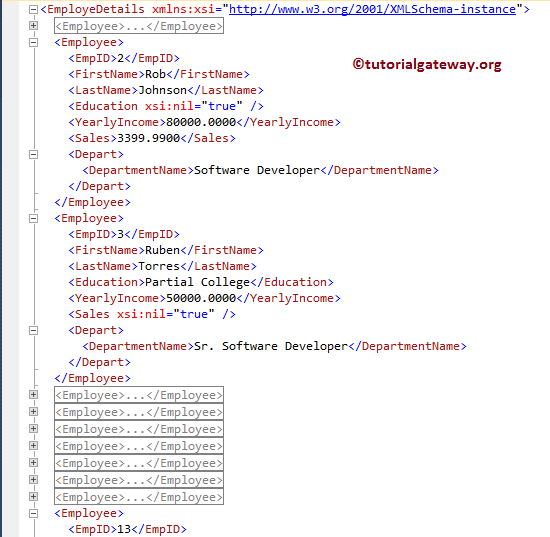Click the opening <Depart> tag under Sales 3399.9900

96,154
